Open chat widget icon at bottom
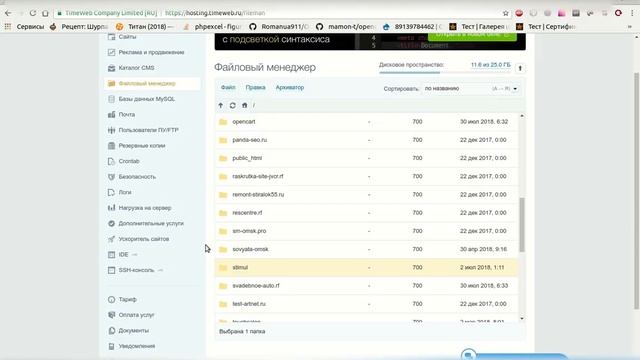The image size is (640, 360). 469,355
